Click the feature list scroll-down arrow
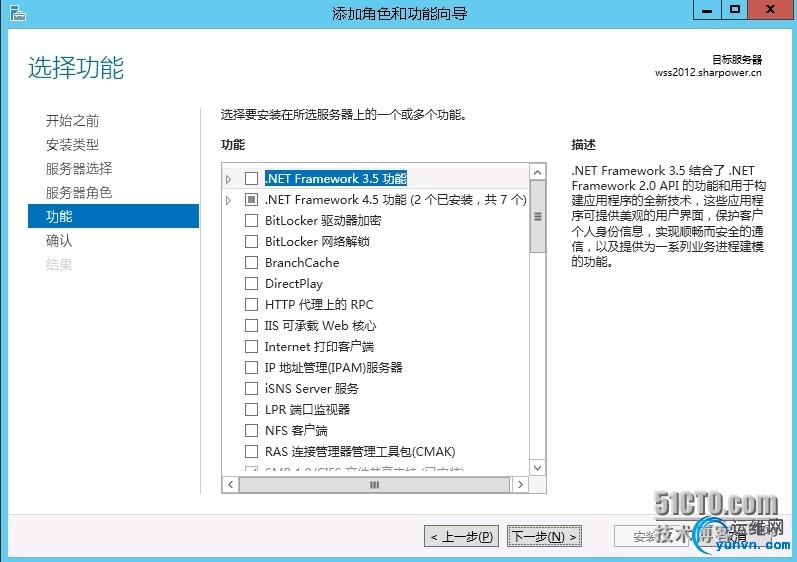The height and width of the screenshot is (562, 797). 537,467
